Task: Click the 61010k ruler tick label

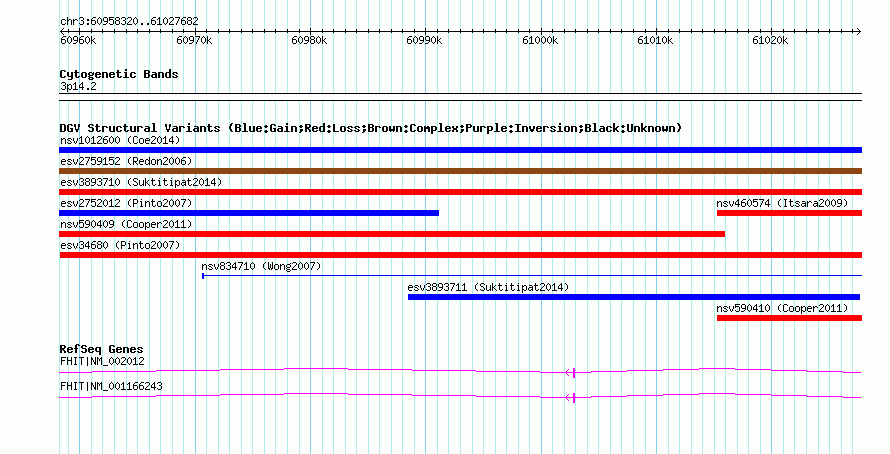Action: click(656, 40)
